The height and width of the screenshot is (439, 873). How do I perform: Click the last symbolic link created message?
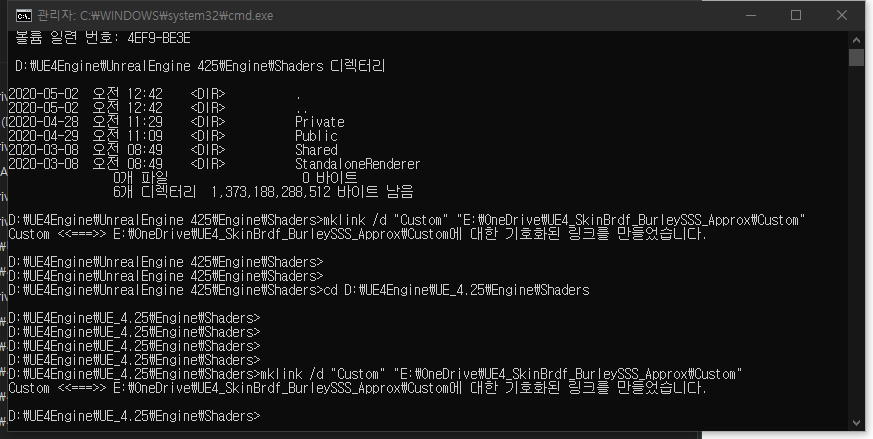357,388
